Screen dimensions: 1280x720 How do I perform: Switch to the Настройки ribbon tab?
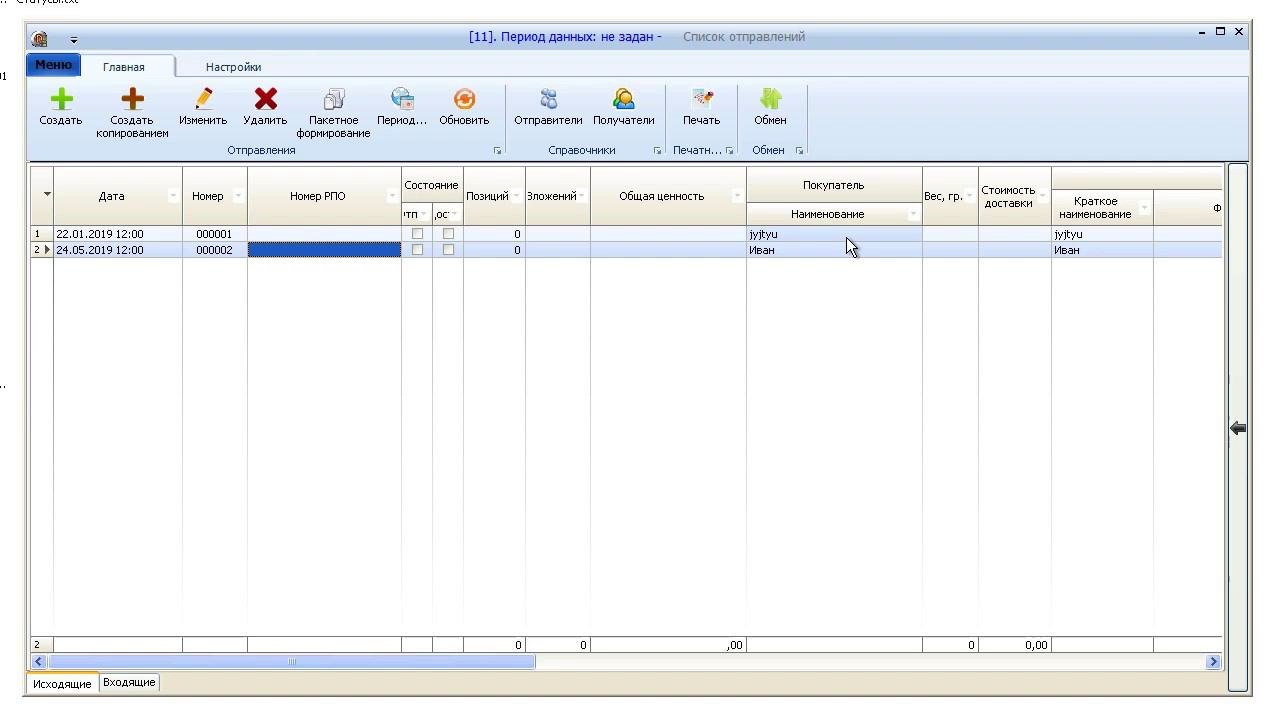point(233,67)
